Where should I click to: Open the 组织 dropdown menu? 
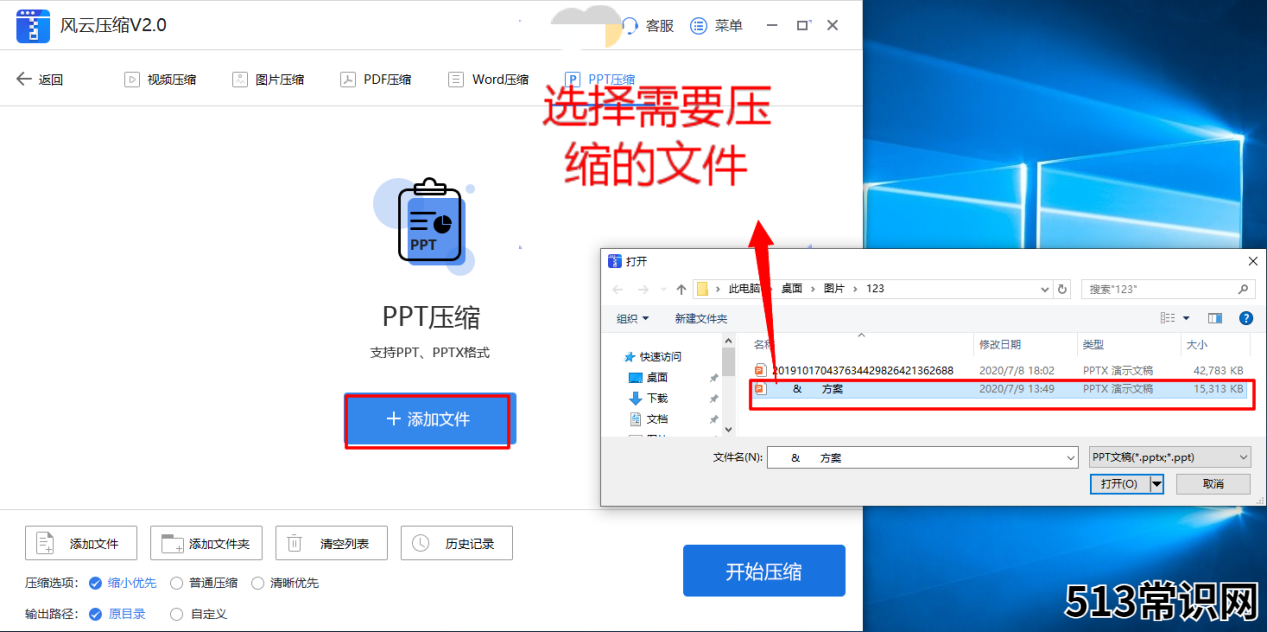click(633, 319)
